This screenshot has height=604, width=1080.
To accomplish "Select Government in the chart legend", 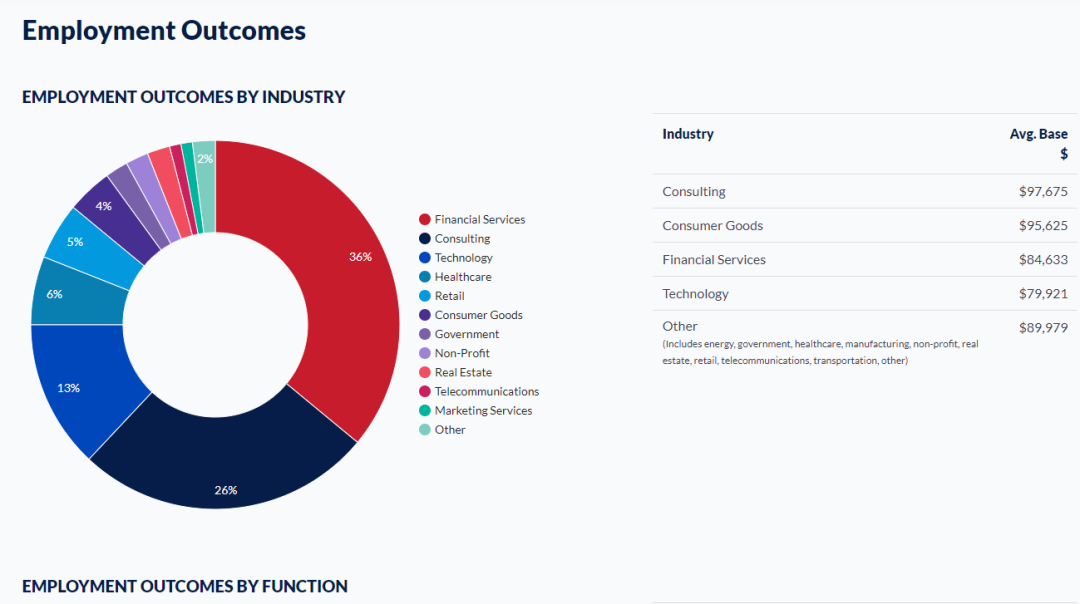I will [x=466, y=334].
